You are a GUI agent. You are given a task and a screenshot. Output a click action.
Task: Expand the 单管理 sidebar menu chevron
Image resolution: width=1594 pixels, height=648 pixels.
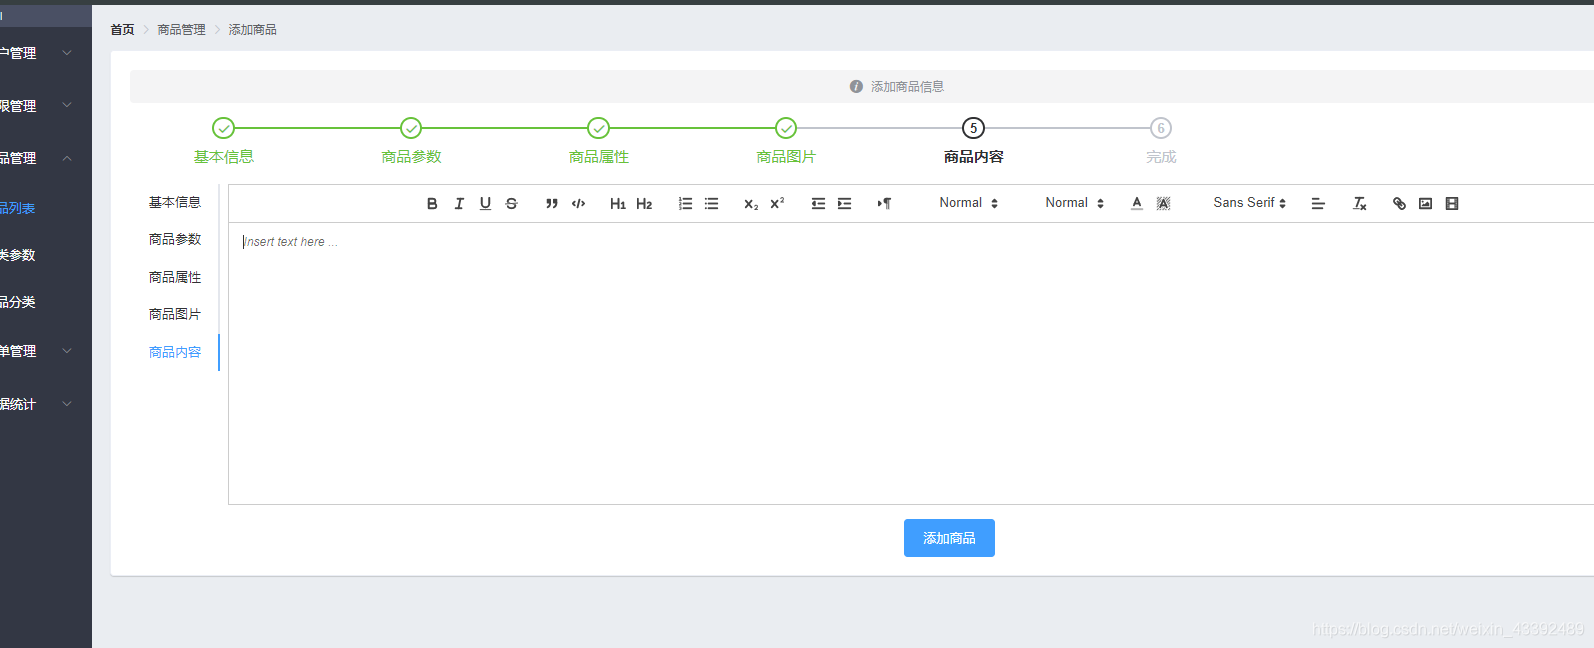tap(67, 351)
